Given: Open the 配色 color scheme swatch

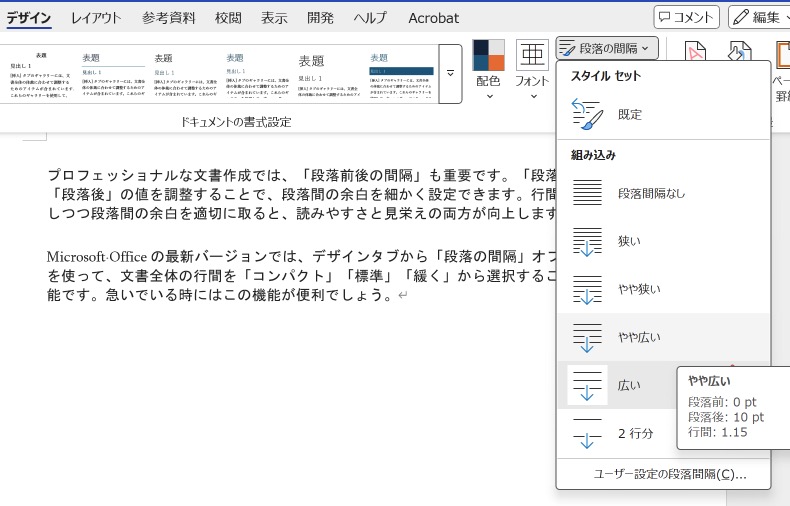Looking at the screenshot, I should pos(488,56).
